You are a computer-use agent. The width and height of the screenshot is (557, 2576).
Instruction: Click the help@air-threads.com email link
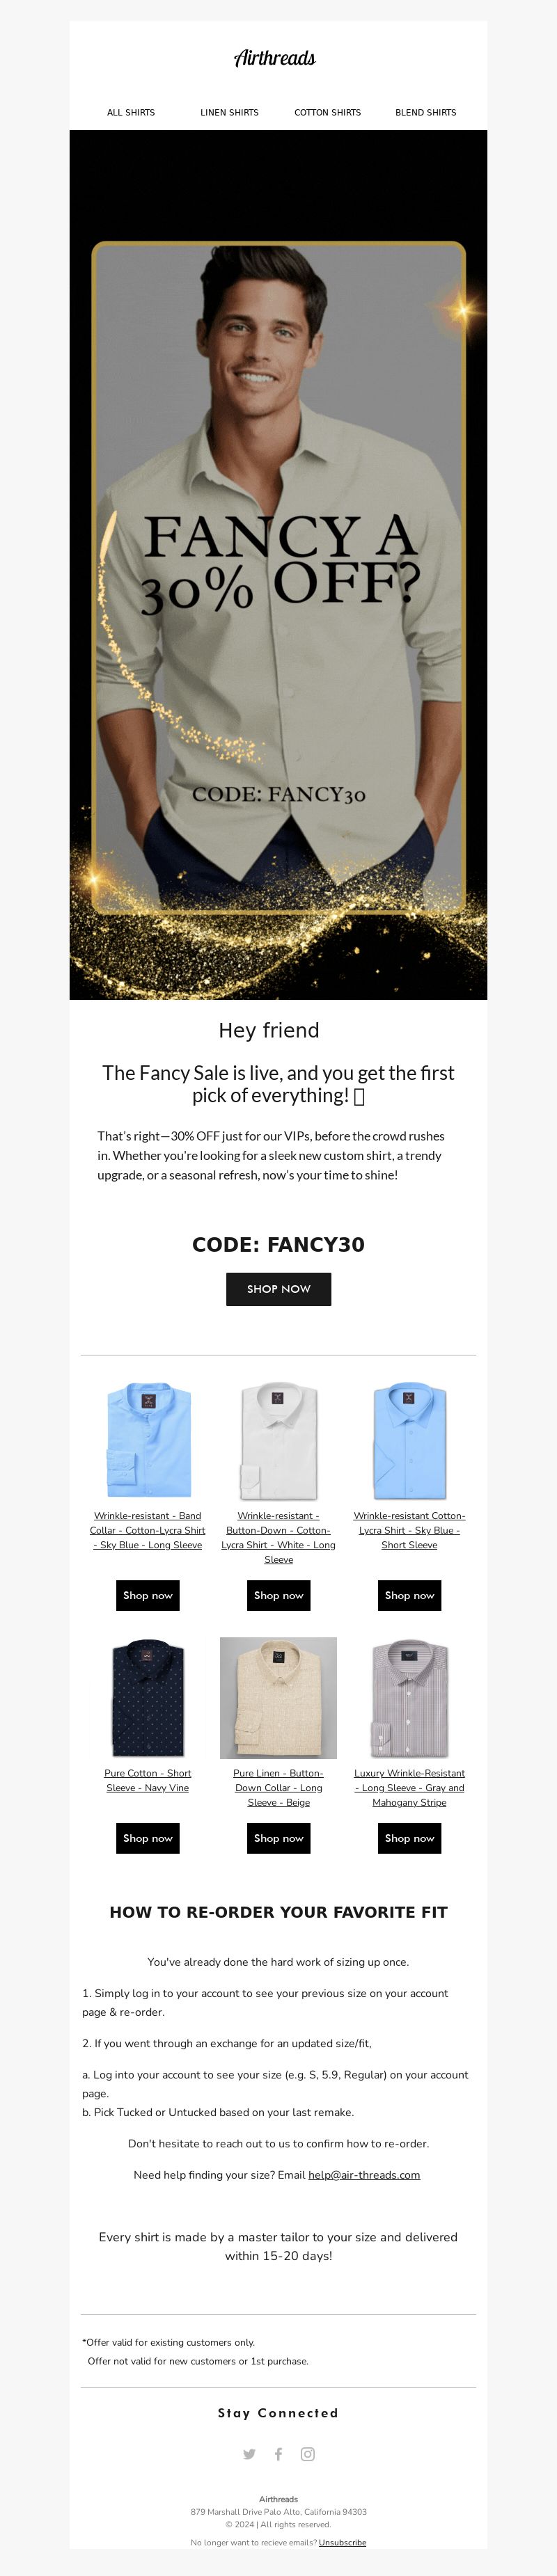[364, 2175]
